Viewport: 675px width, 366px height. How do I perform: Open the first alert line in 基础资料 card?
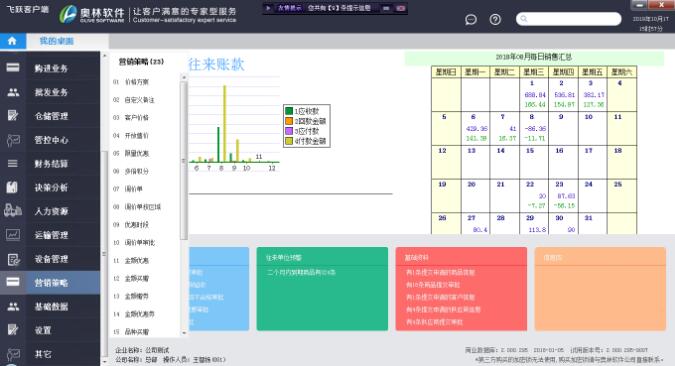pos(440,273)
